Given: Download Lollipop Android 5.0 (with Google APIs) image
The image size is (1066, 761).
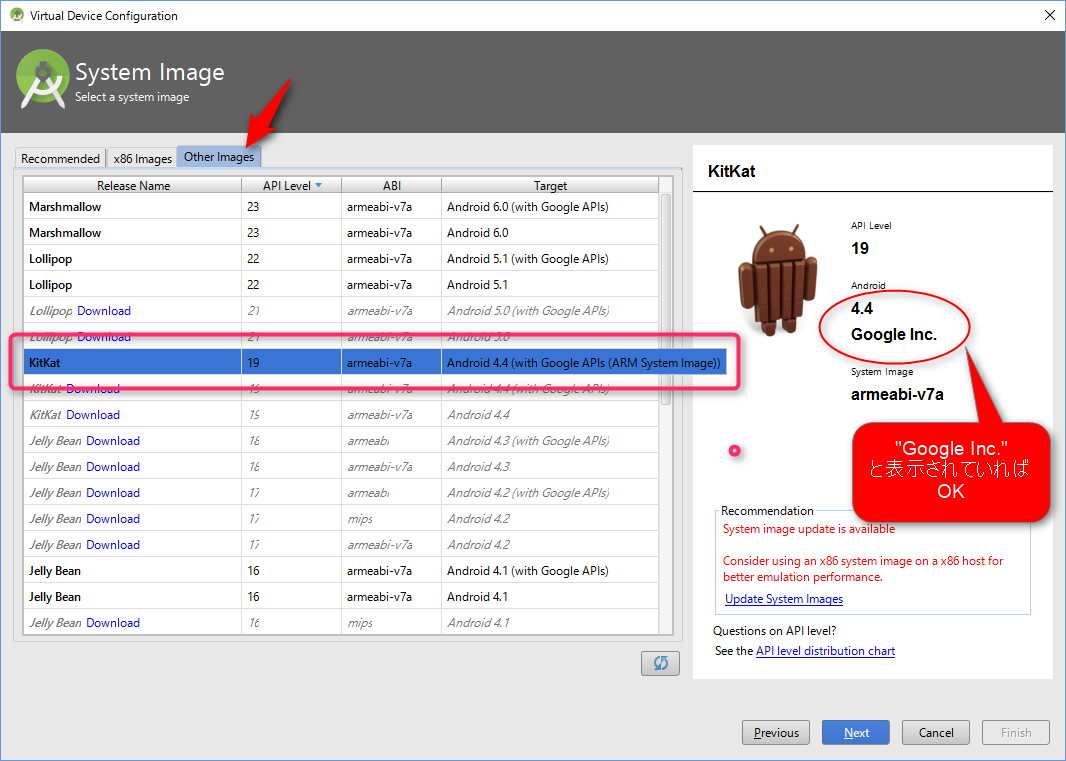Looking at the screenshot, I should [104, 311].
